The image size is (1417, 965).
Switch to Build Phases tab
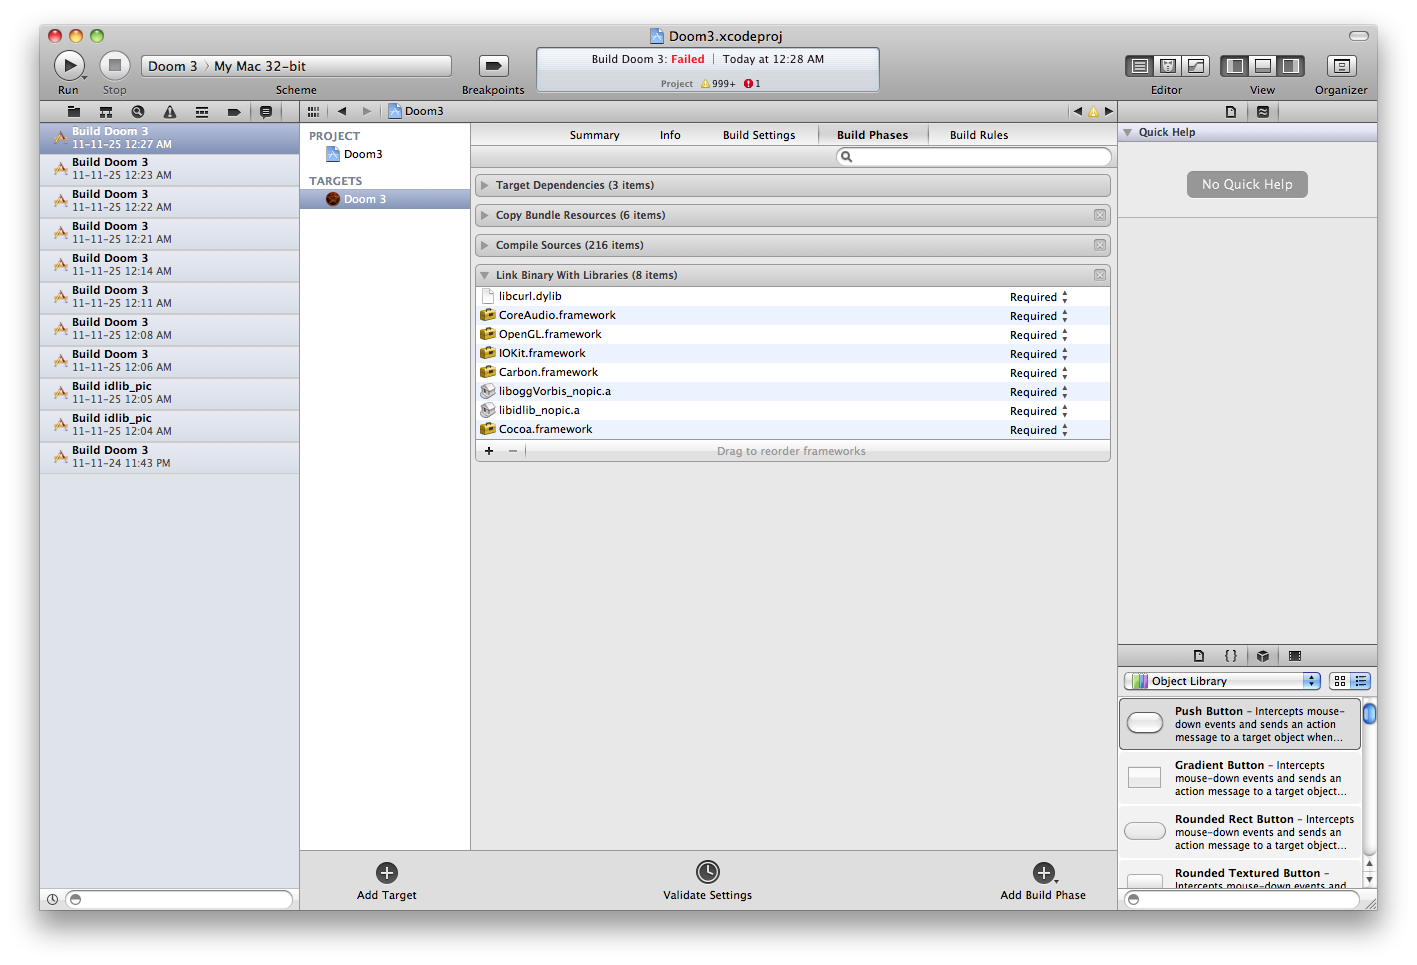pyautogui.click(x=873, y=135)
